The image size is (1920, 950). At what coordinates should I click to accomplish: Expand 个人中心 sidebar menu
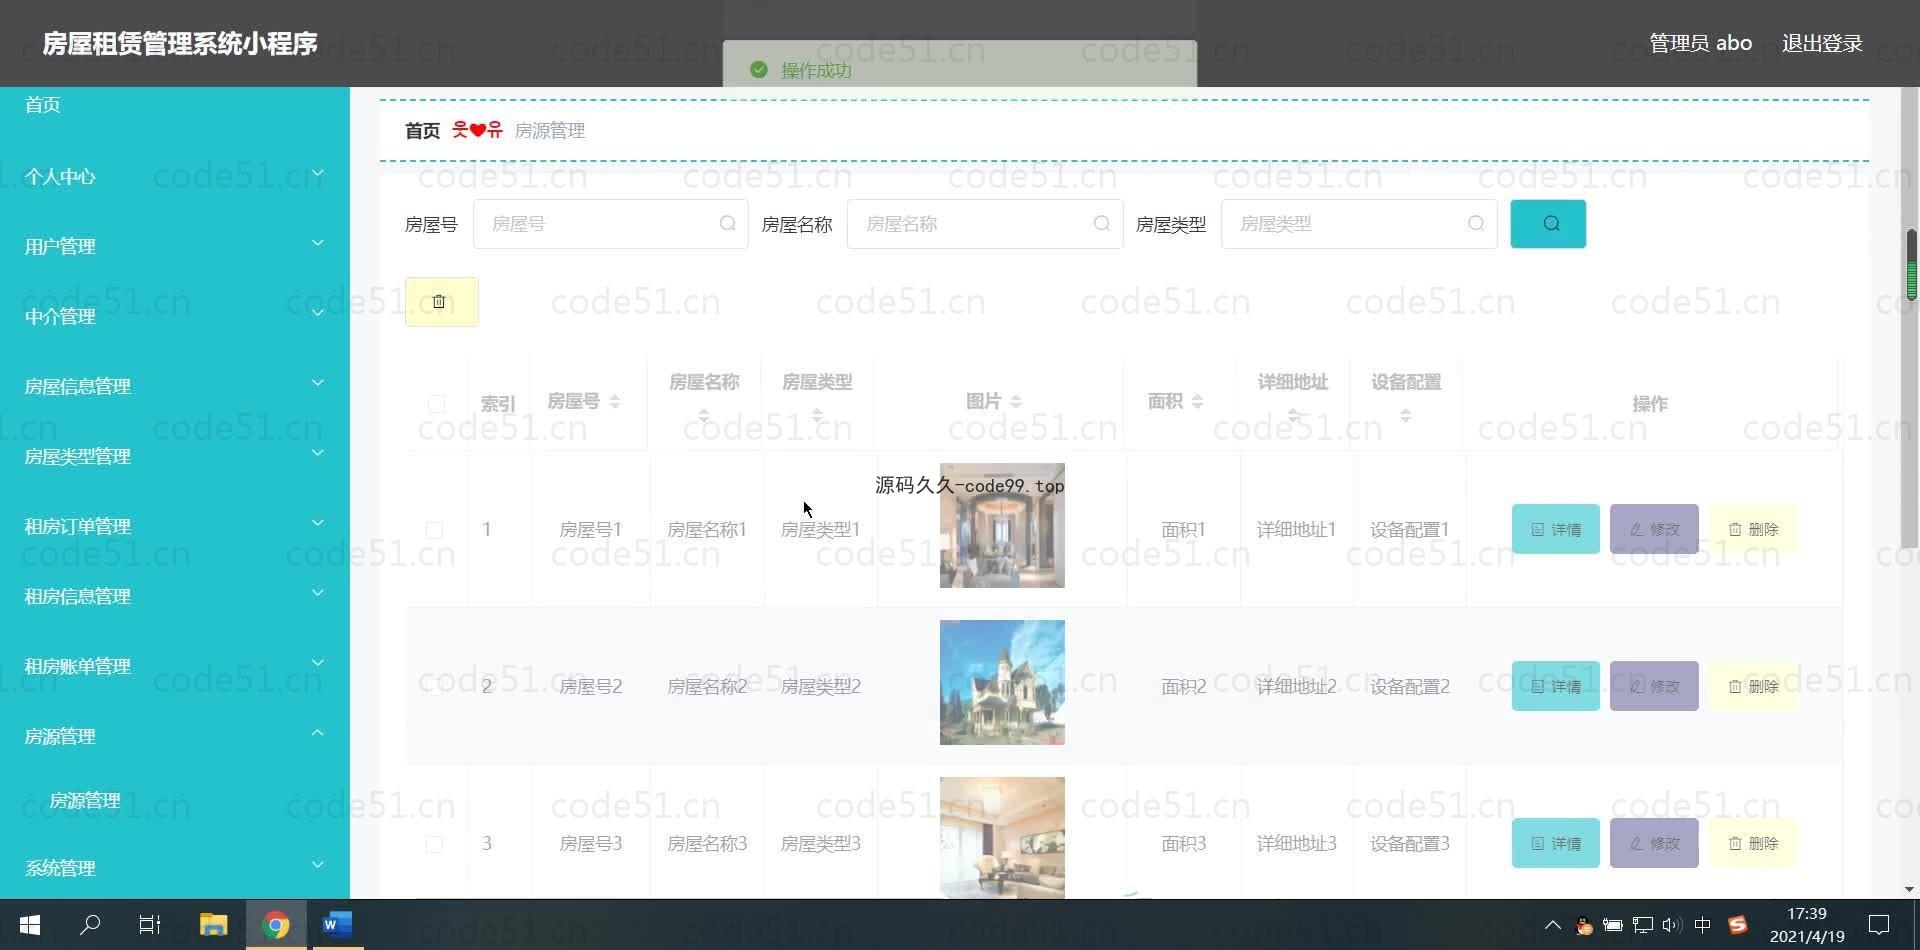175,176
